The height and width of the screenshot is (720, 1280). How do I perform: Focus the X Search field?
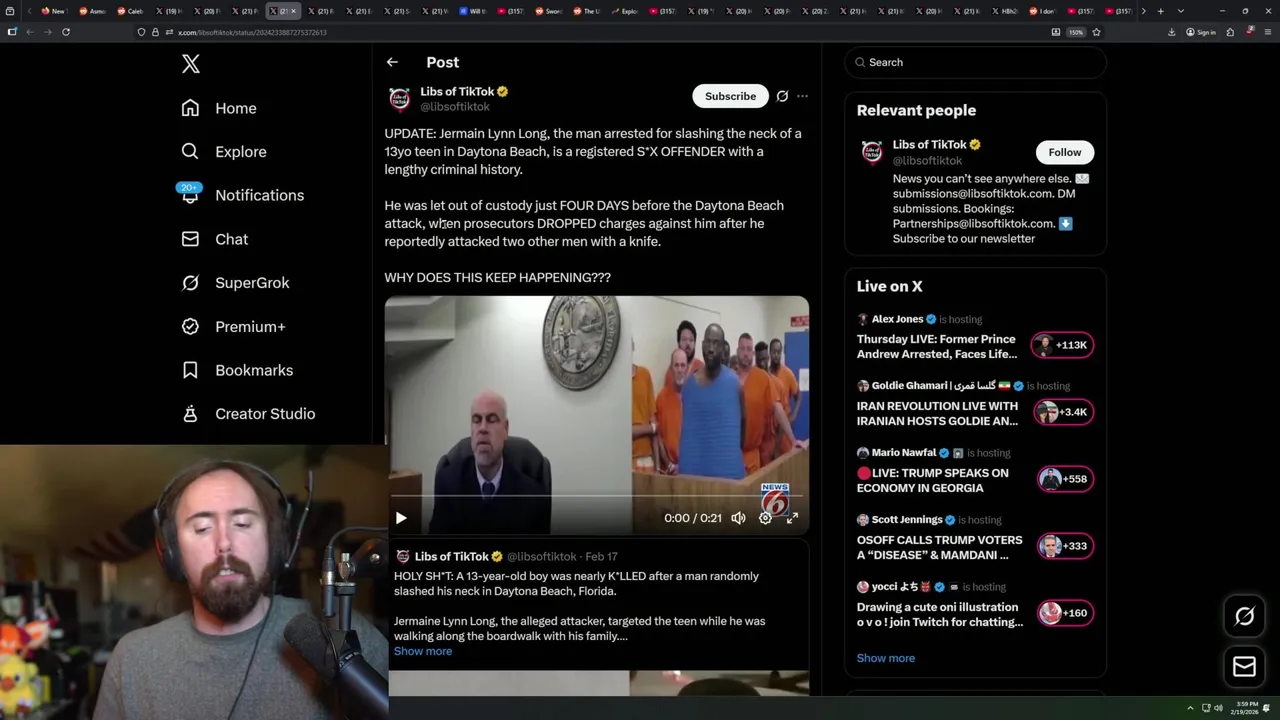click(x=976, y=62)
